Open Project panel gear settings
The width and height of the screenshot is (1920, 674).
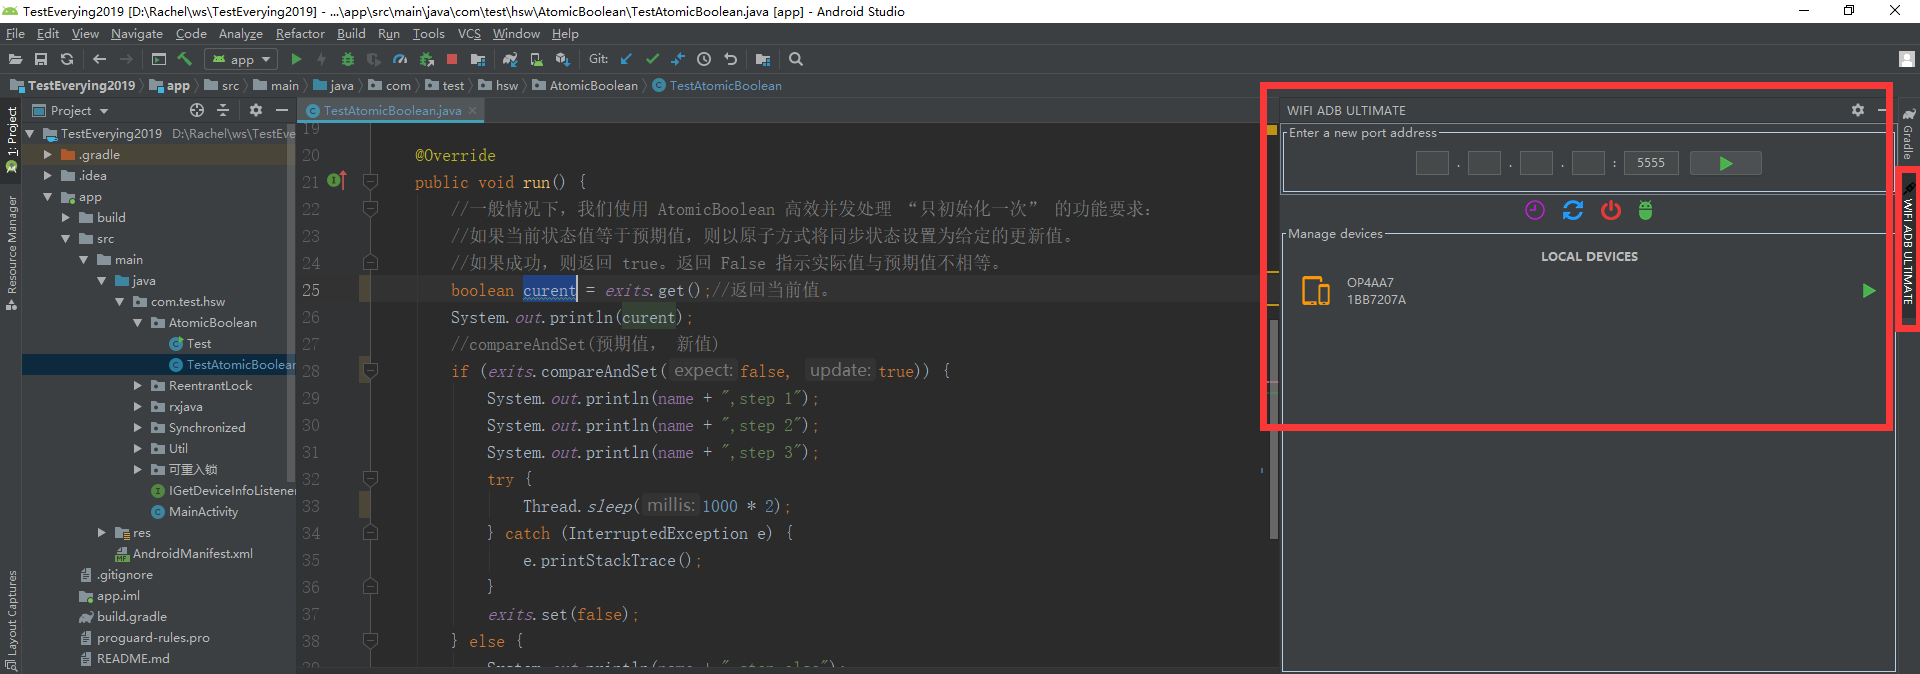(256, 110)
